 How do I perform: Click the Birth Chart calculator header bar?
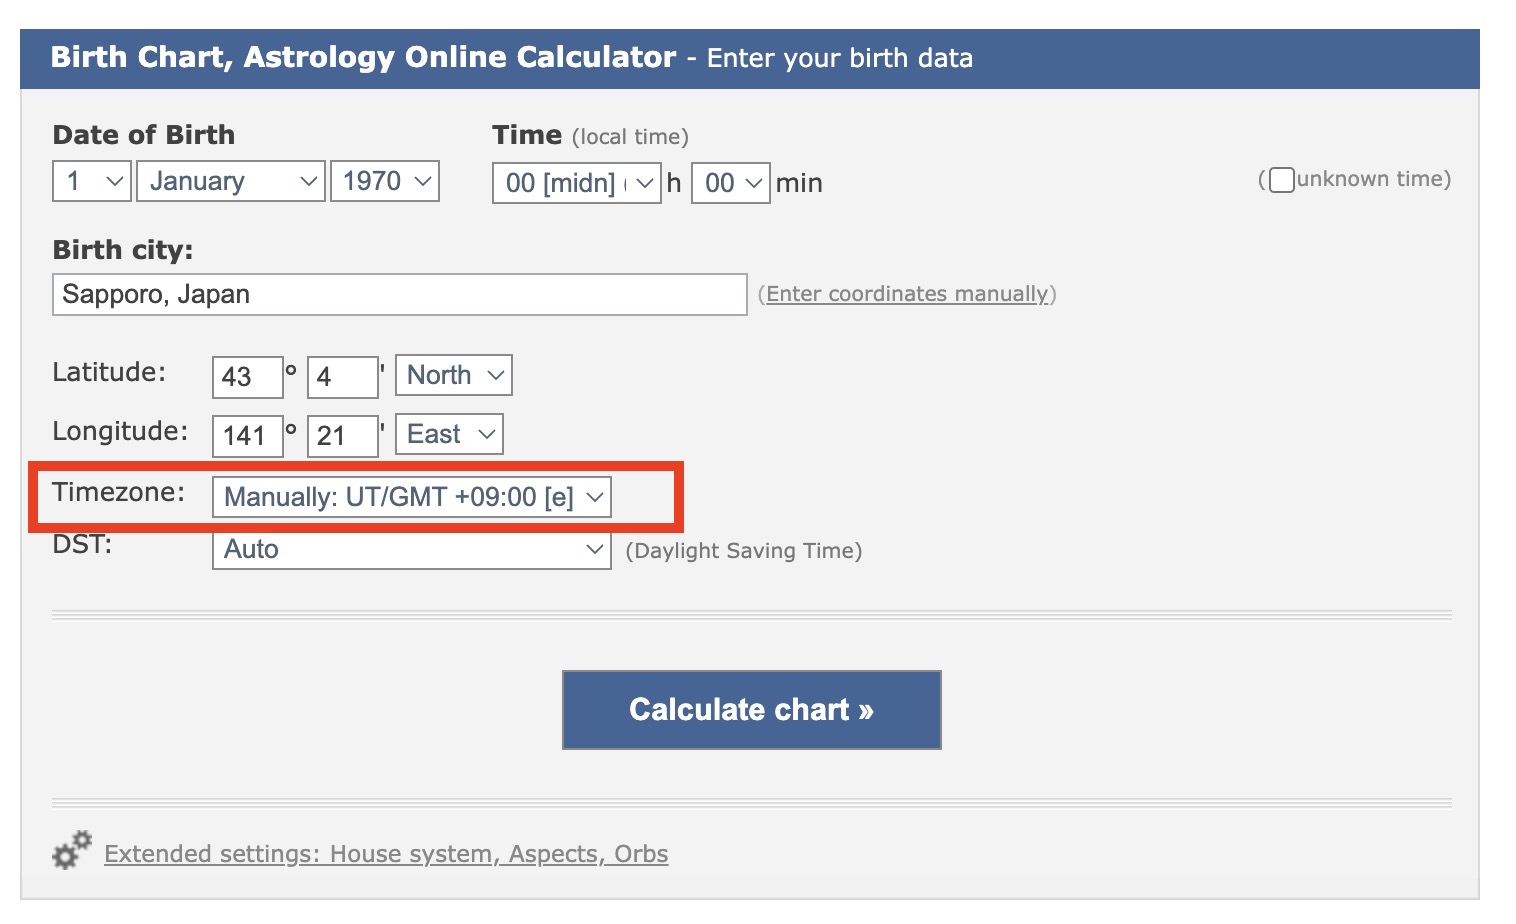(749, 58)
